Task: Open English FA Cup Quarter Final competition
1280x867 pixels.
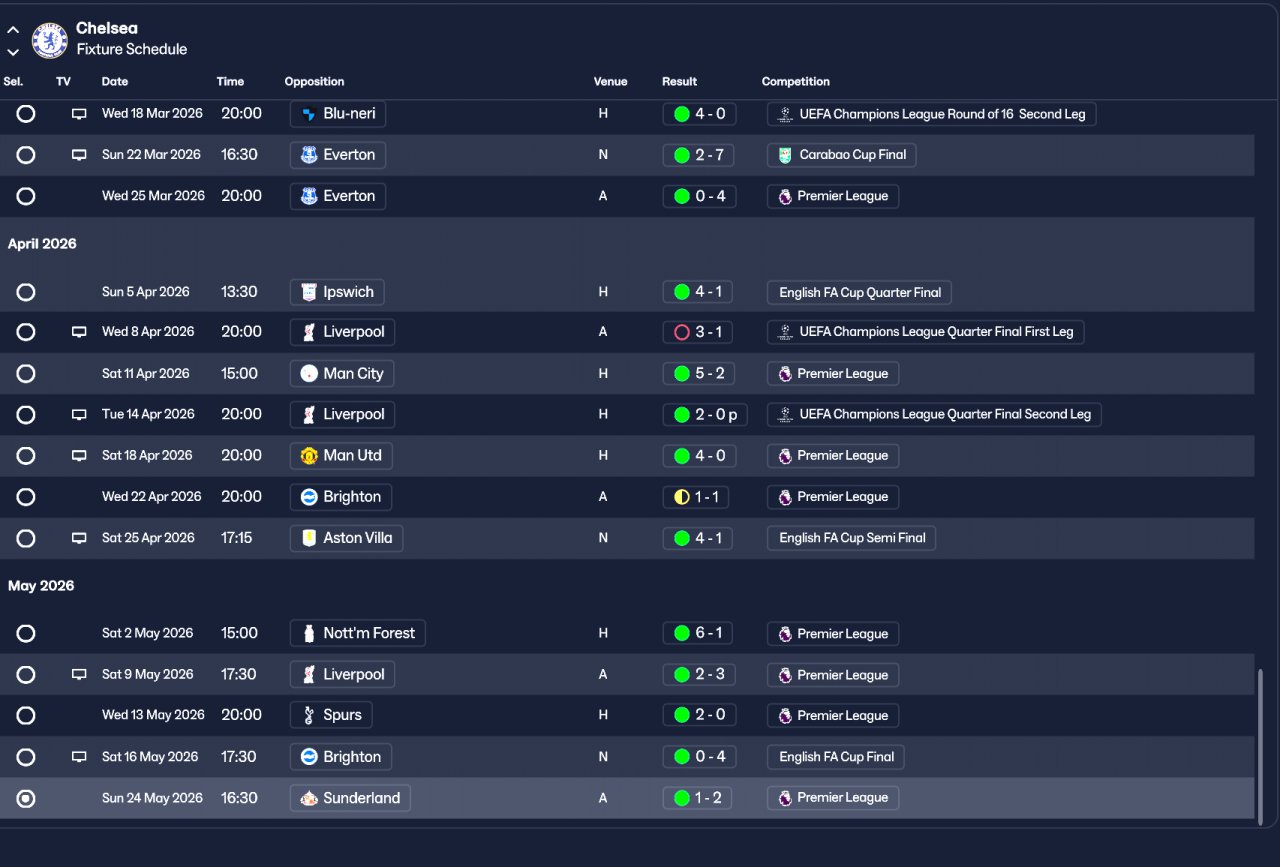Action: 860,292
